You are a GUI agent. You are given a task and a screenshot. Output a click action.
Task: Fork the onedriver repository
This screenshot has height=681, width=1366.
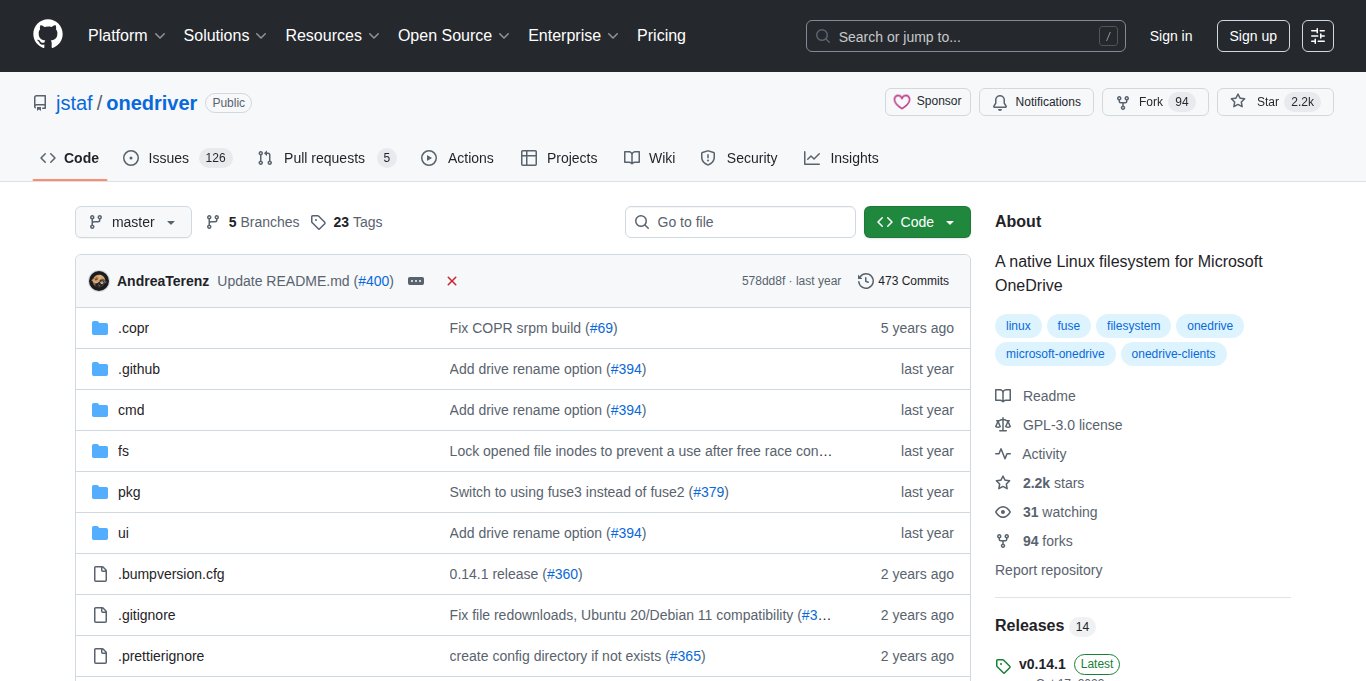click(x=1154, y=102)
